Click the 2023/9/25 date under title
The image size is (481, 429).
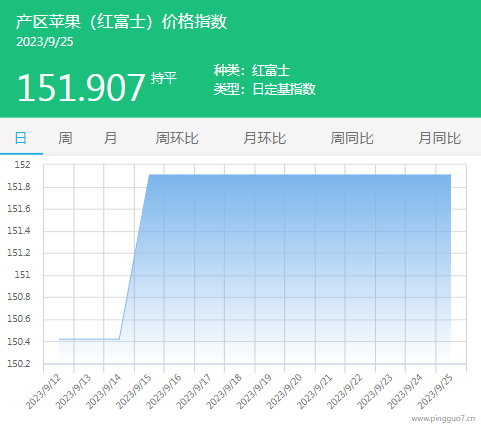click(45, 42)
